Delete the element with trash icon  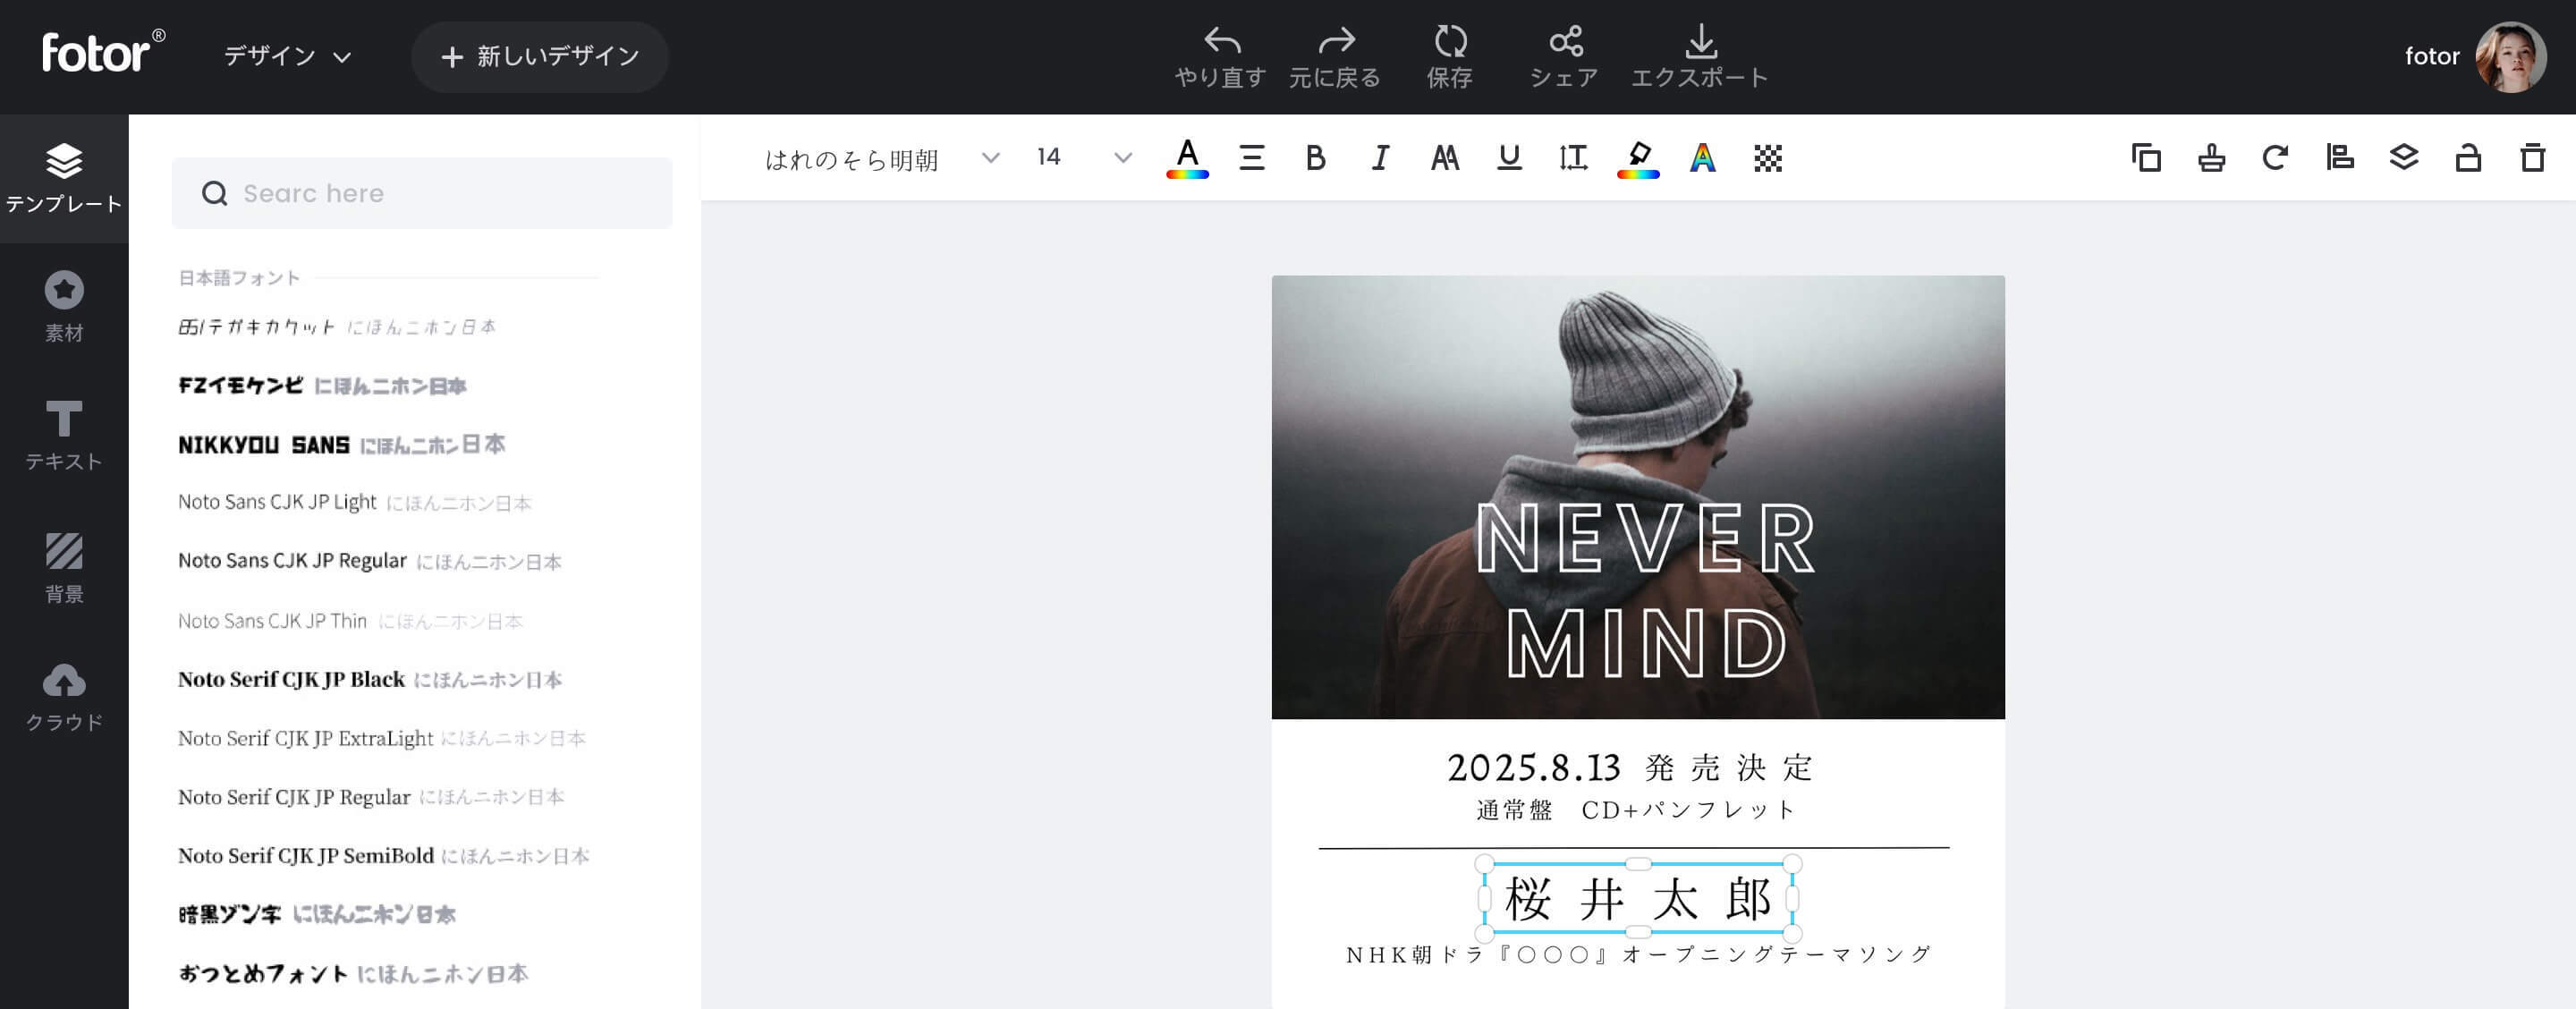2533,158
